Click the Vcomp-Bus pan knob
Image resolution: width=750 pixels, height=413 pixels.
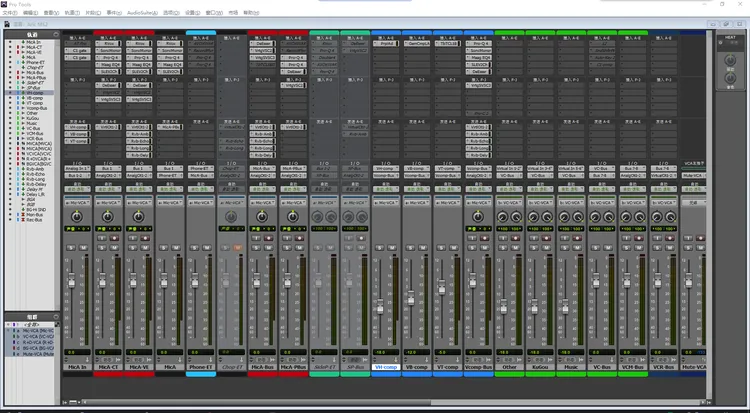coord(478,216)
